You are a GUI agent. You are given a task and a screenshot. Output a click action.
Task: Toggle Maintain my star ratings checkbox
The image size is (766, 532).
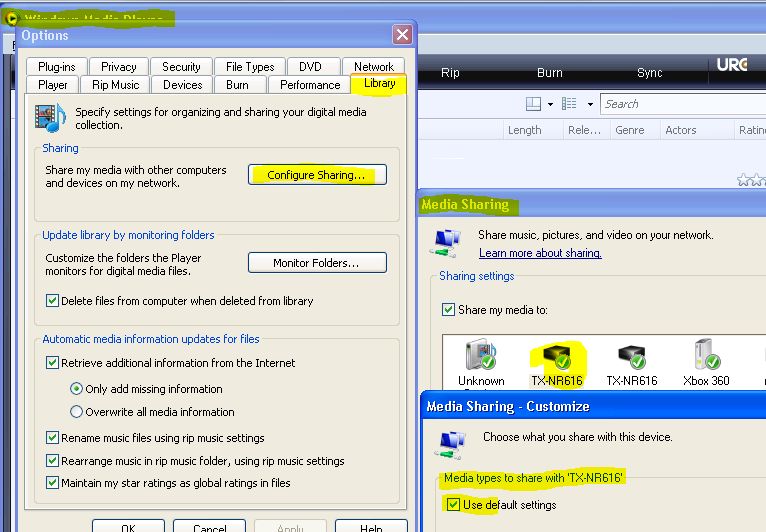tap(52, 483)
